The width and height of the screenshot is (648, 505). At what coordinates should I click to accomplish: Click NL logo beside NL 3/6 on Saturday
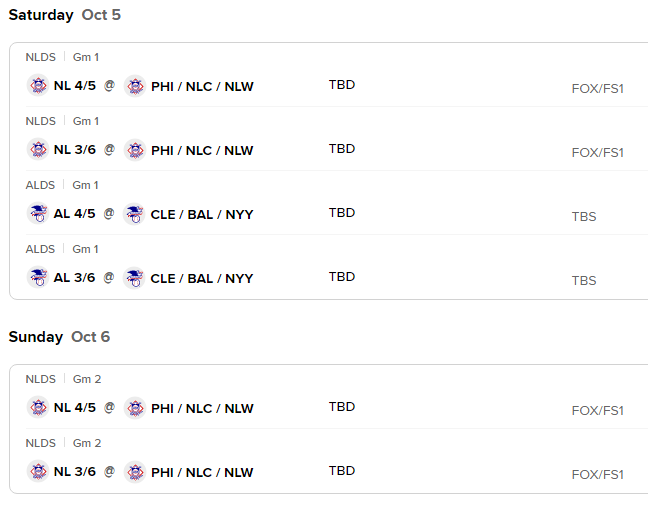(38, 149)
